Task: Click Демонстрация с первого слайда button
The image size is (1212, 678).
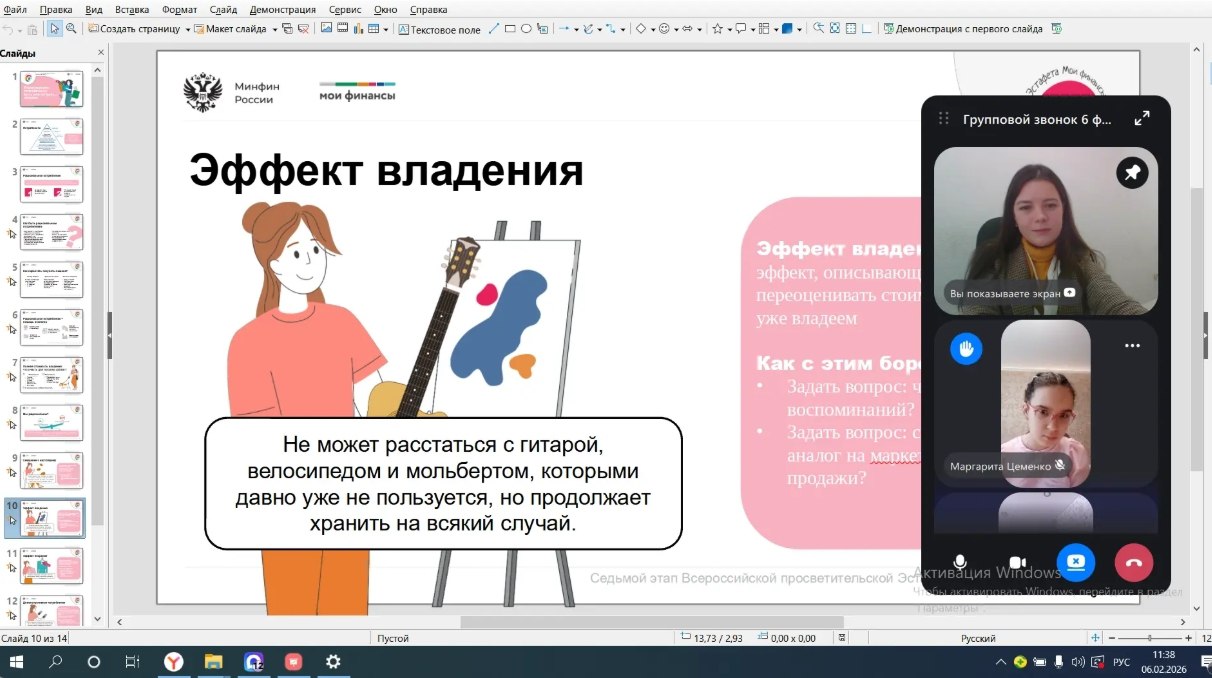Action: (961, 29)
